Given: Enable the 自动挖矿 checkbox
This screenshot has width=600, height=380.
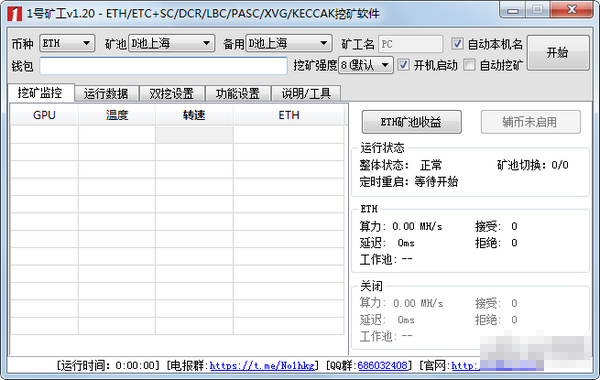Looking at the screenshot, I should coord(469,65).
